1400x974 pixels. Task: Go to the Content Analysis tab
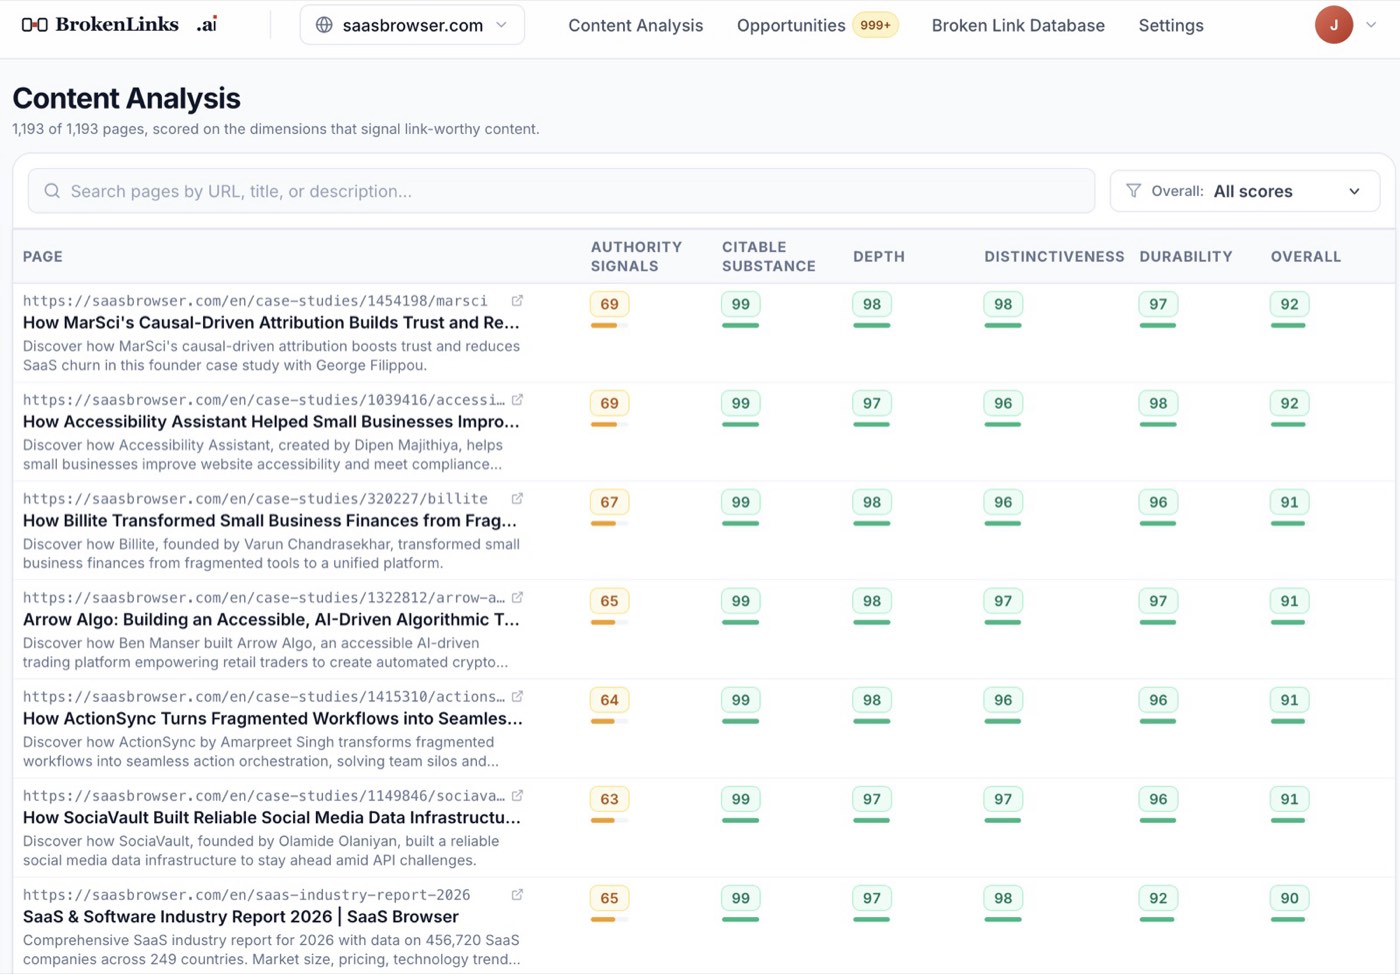point(635,25)
